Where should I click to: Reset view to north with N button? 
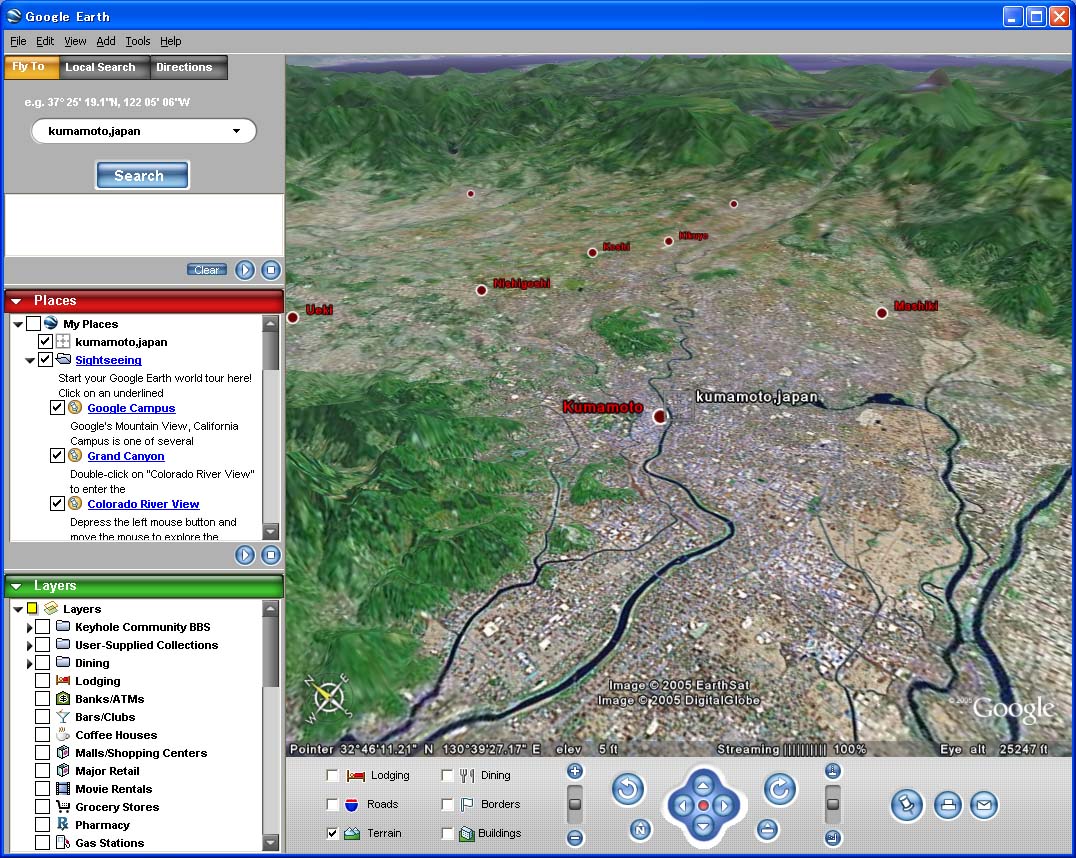pyautogui.click(x=641, y=830)
